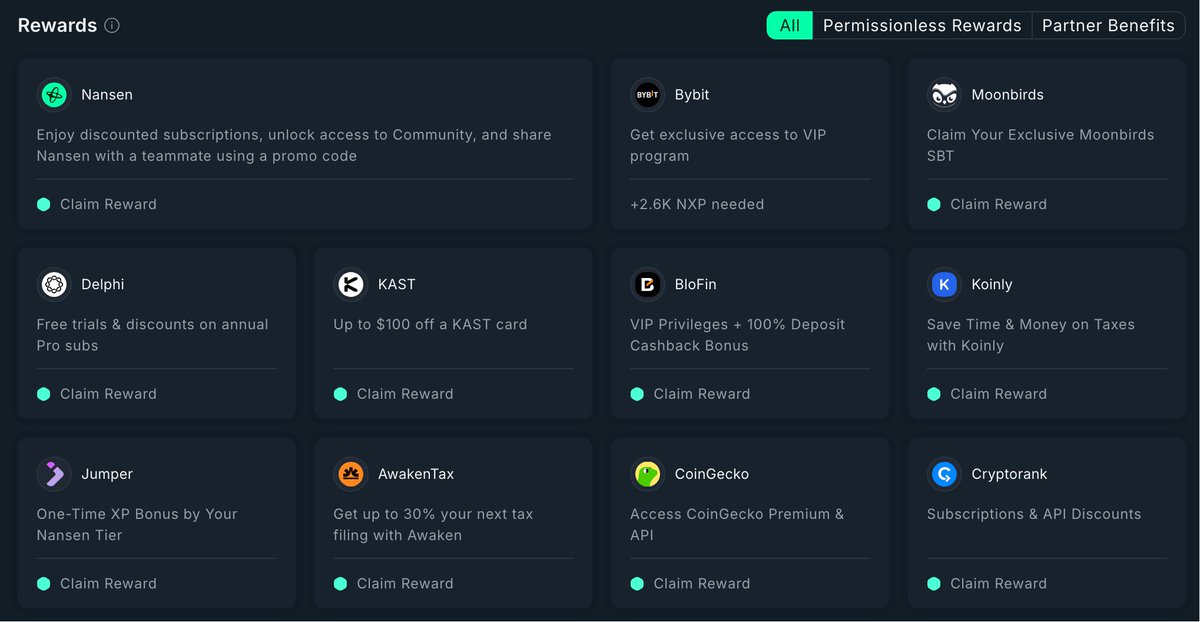This screenshot has height=622, width=1200.
Task: Open the Bybit VIP program card
Action: 750,144
